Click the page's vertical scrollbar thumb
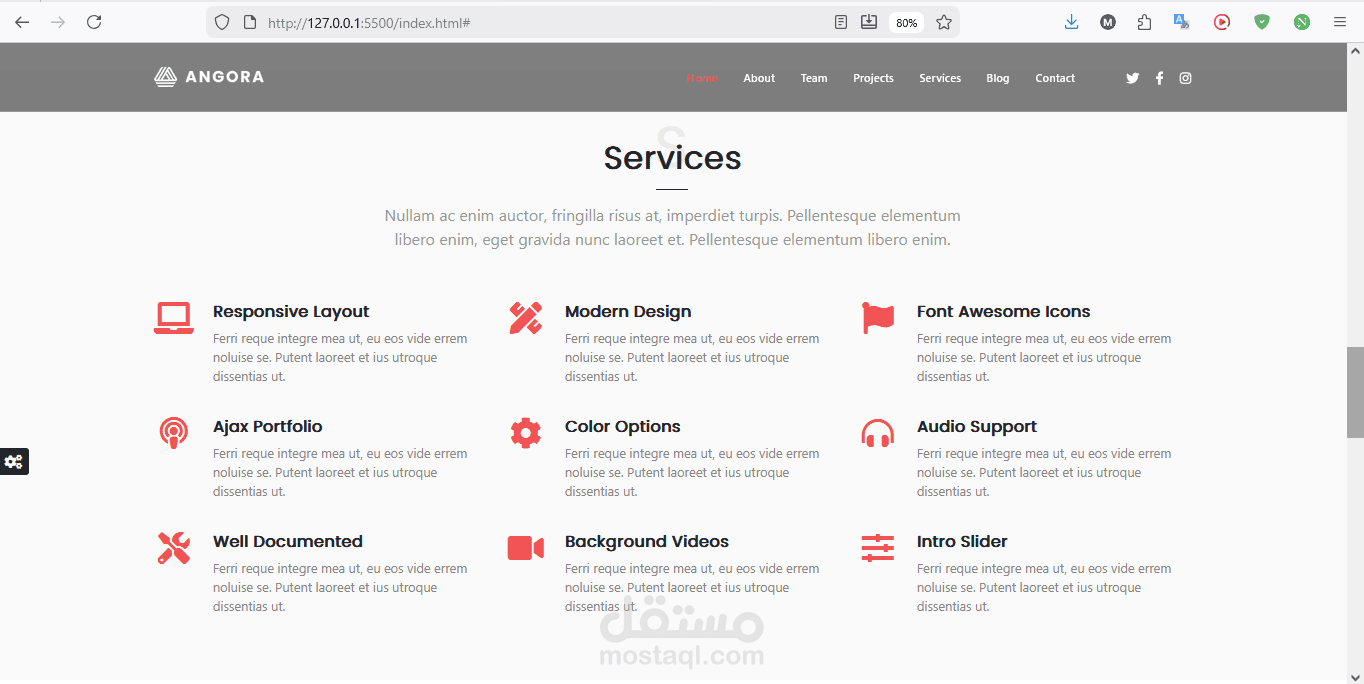Screen dimensions: 1364x684 1355,392
